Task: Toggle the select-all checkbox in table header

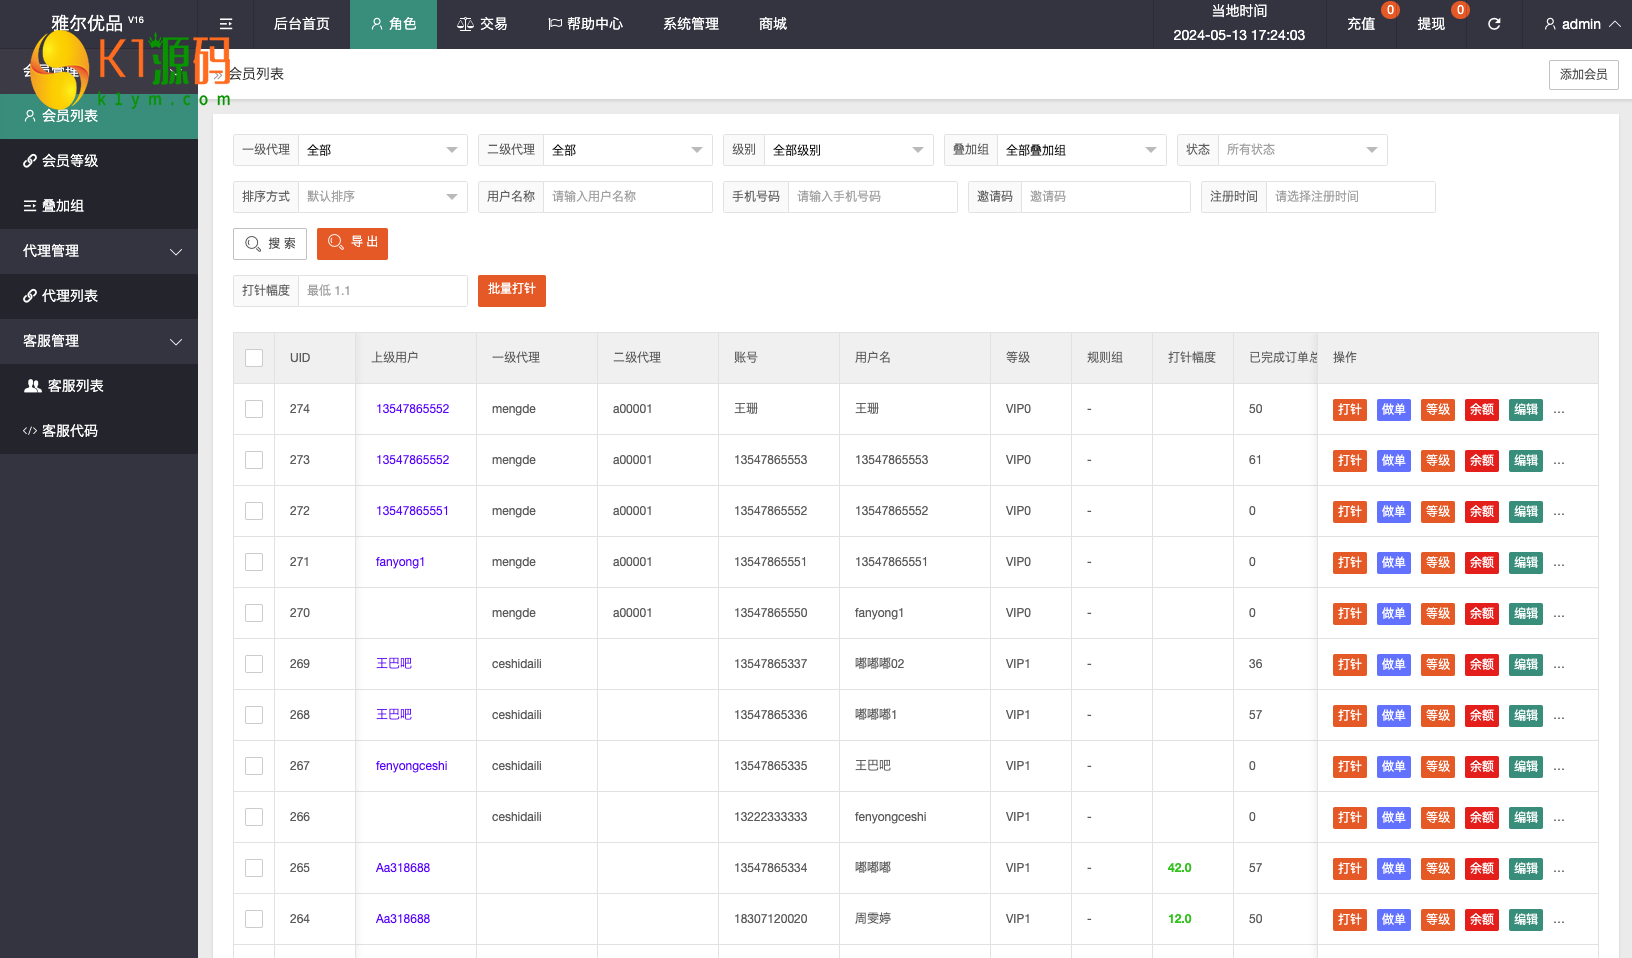Action: 254,358
